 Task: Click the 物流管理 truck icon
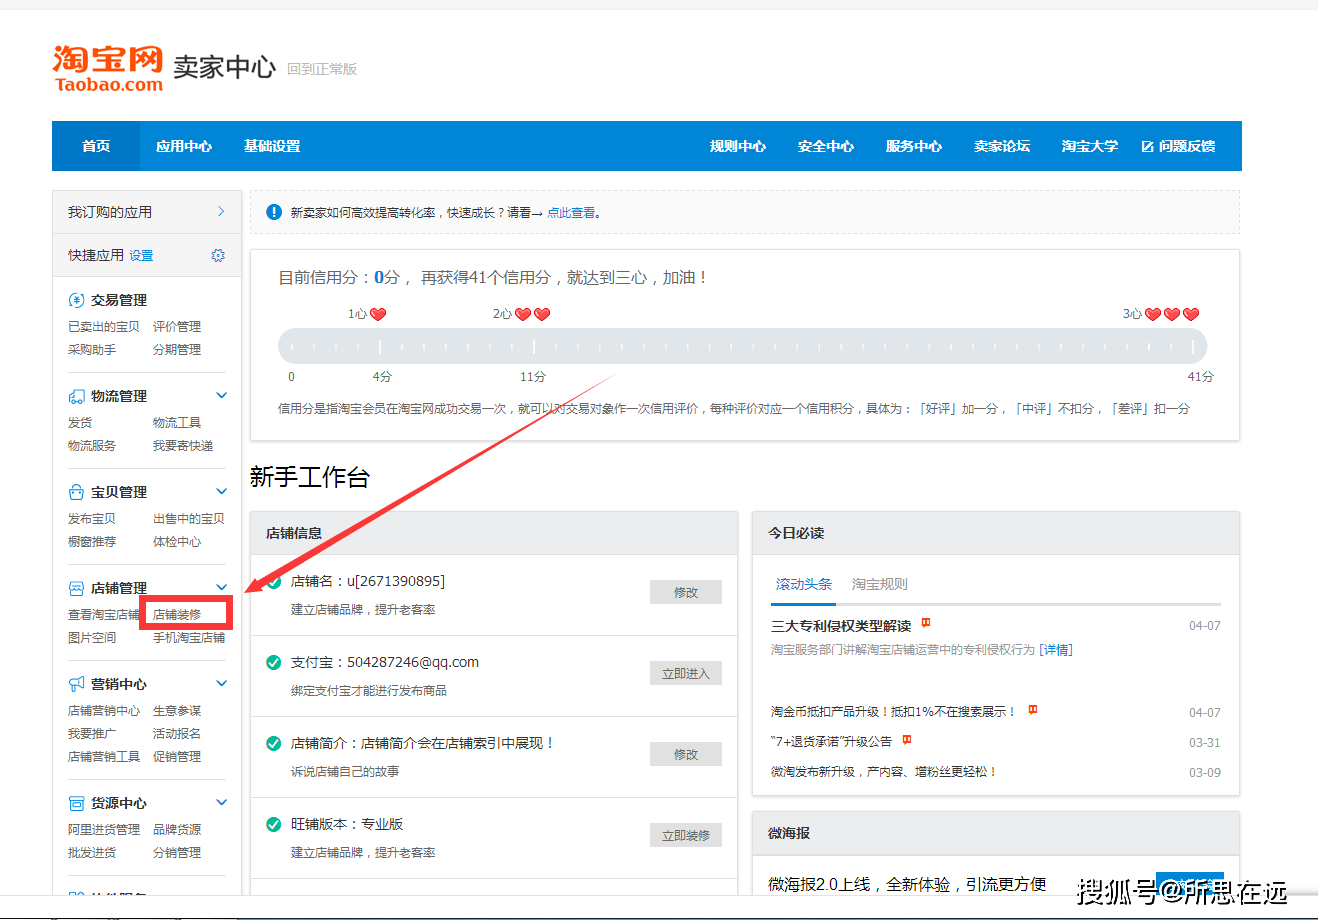tap(76, 396)
